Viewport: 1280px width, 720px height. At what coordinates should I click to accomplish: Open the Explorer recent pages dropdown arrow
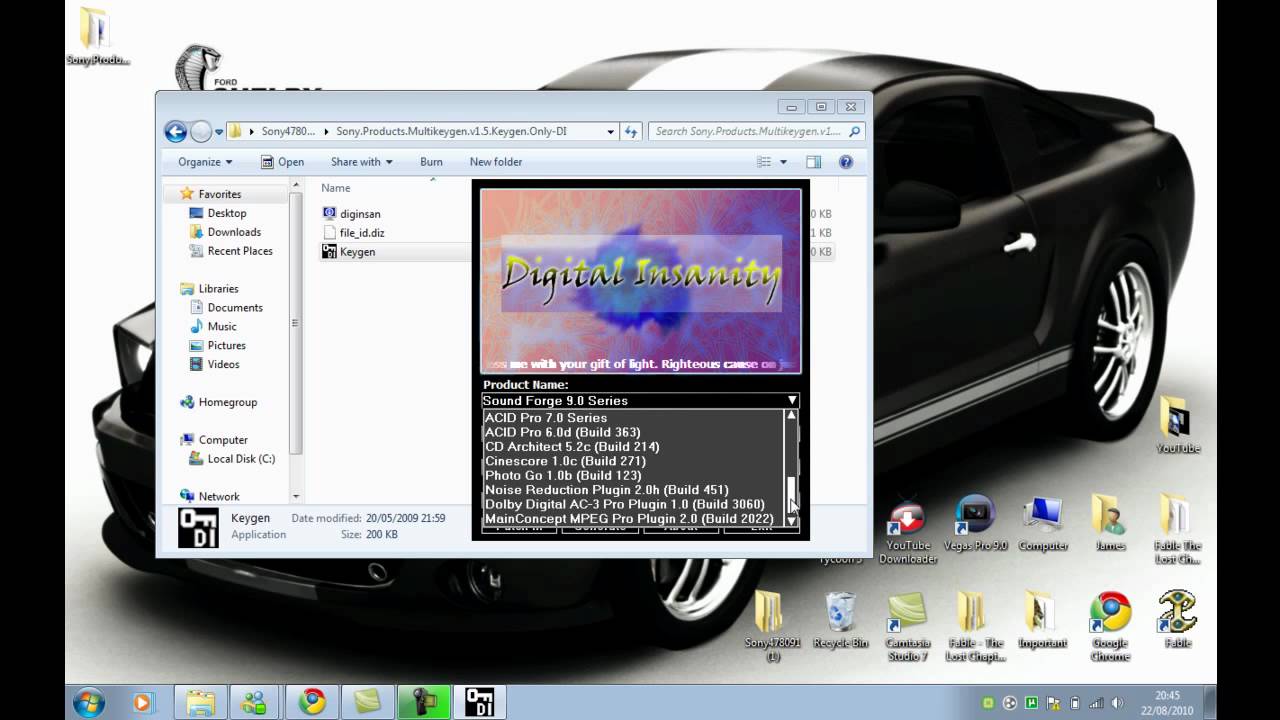click(219, 132)
